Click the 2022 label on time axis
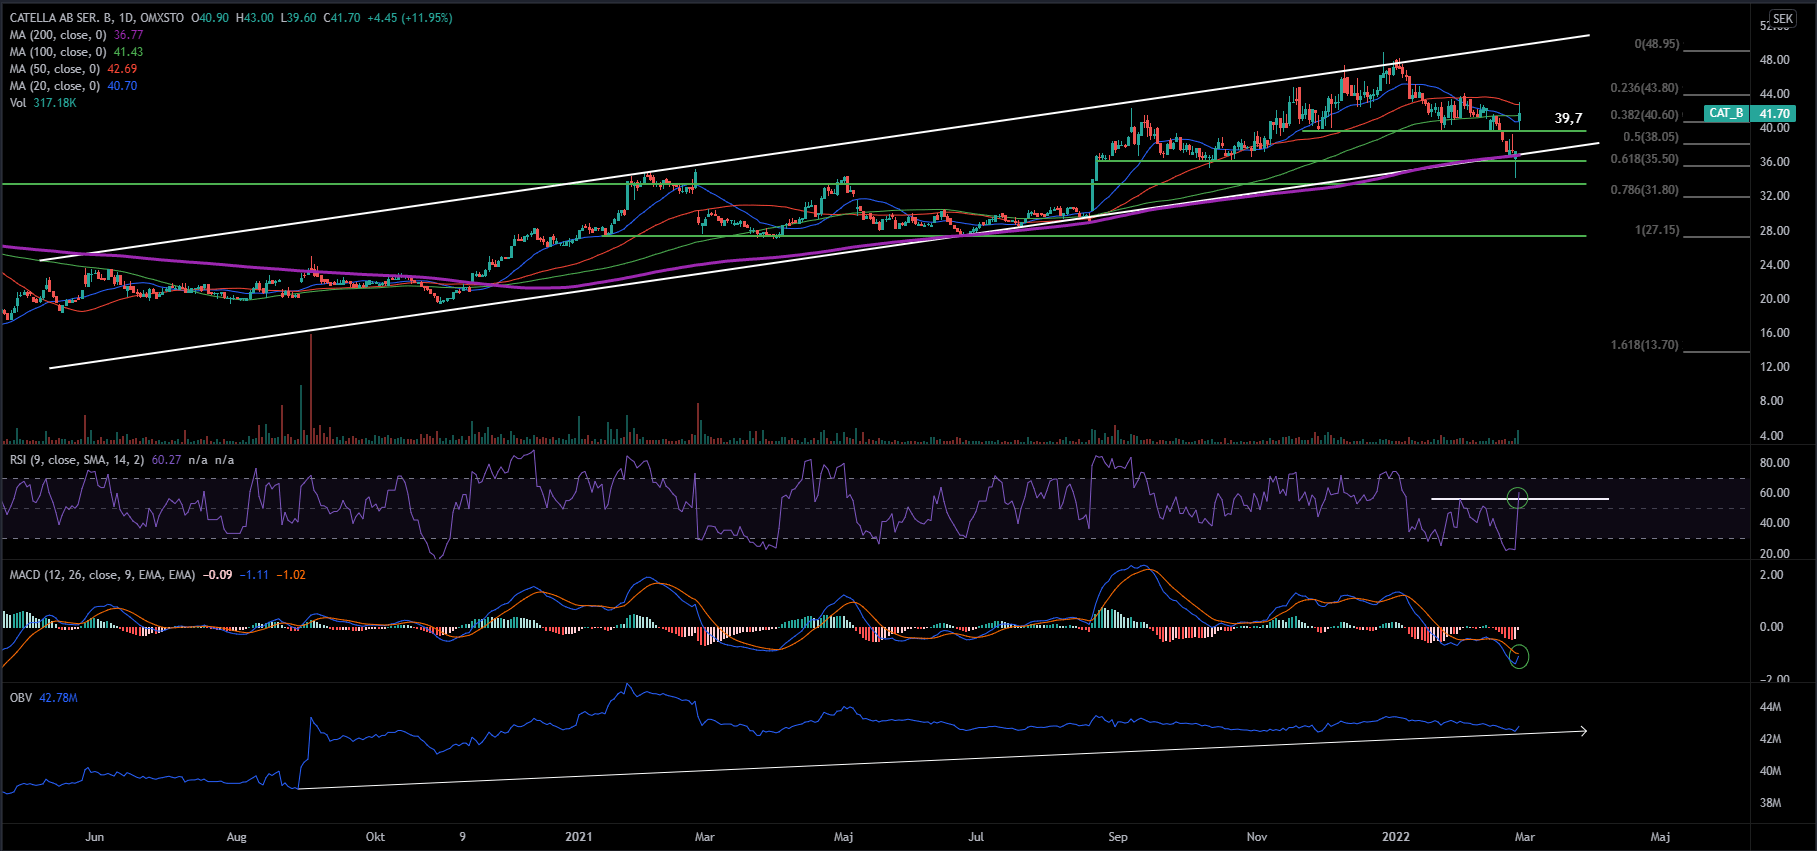Screen dimensions: 1817x851 [x=1395, y=837]
